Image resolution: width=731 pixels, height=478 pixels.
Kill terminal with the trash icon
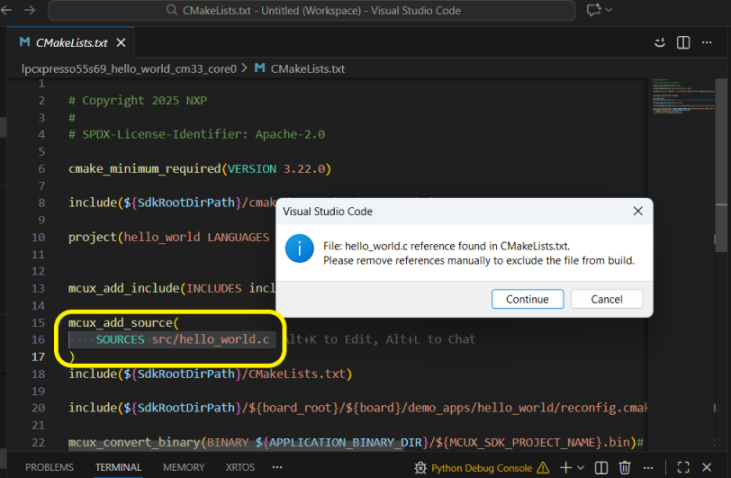coord(625,467)
